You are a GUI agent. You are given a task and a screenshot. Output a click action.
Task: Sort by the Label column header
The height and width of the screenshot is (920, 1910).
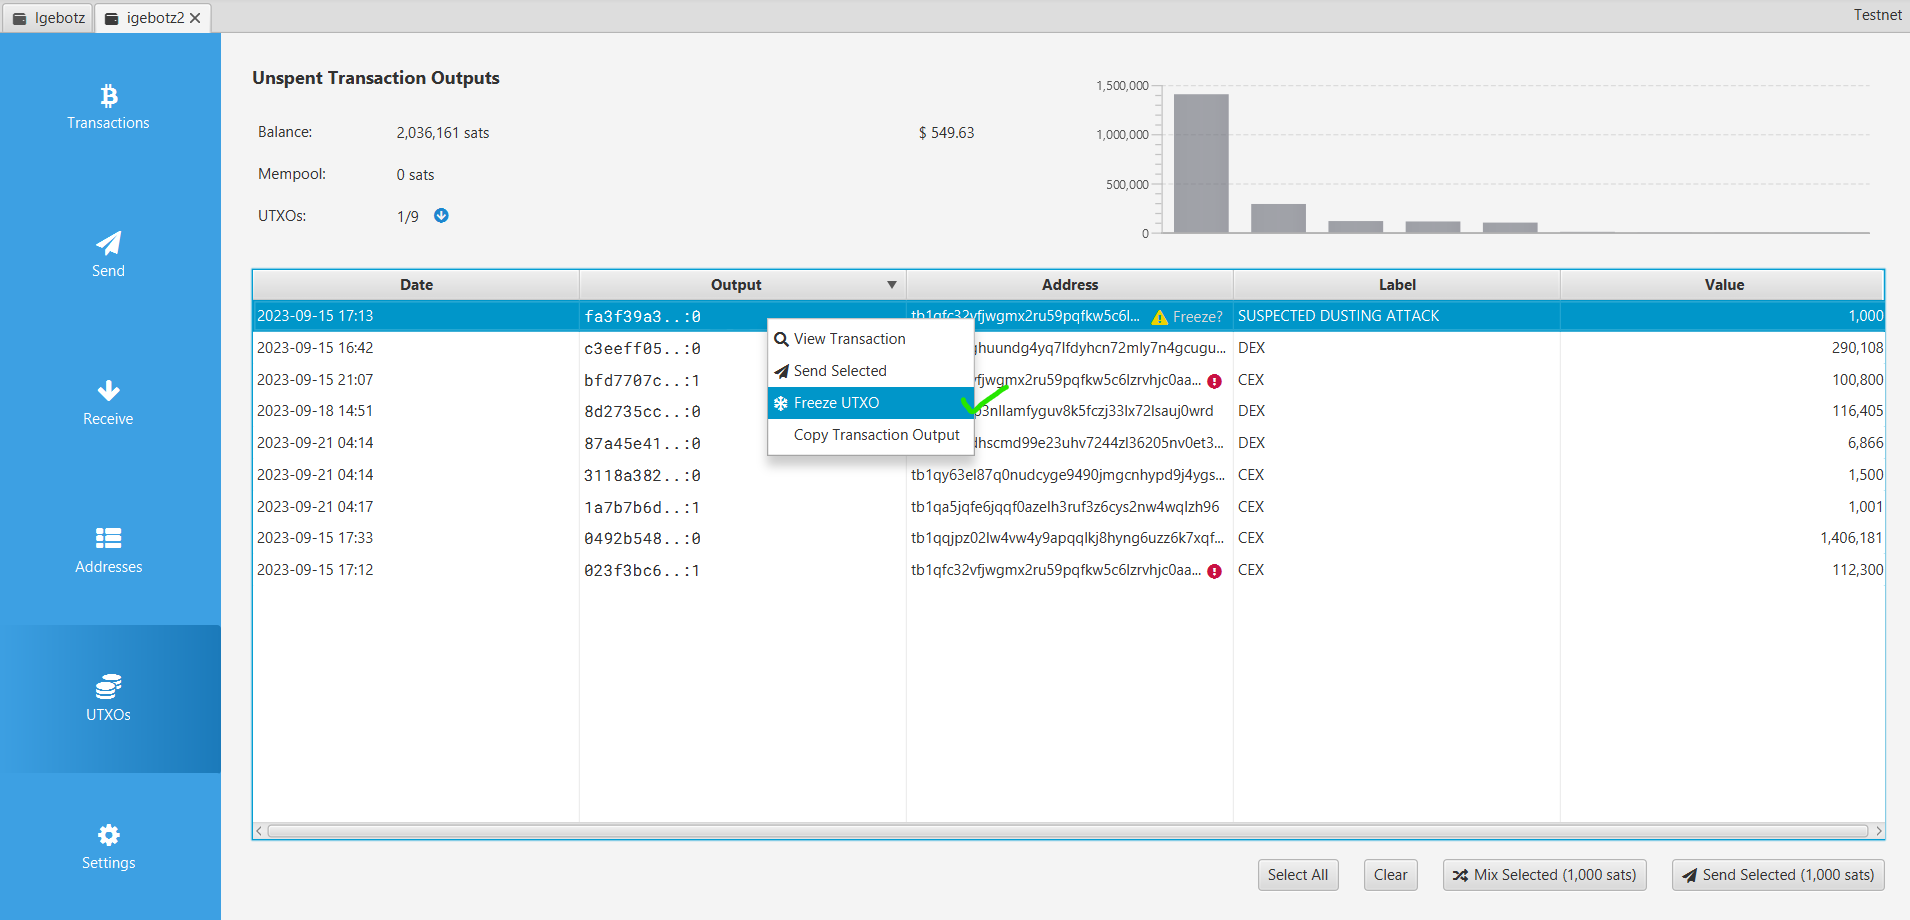click(x=1397, y=285)
